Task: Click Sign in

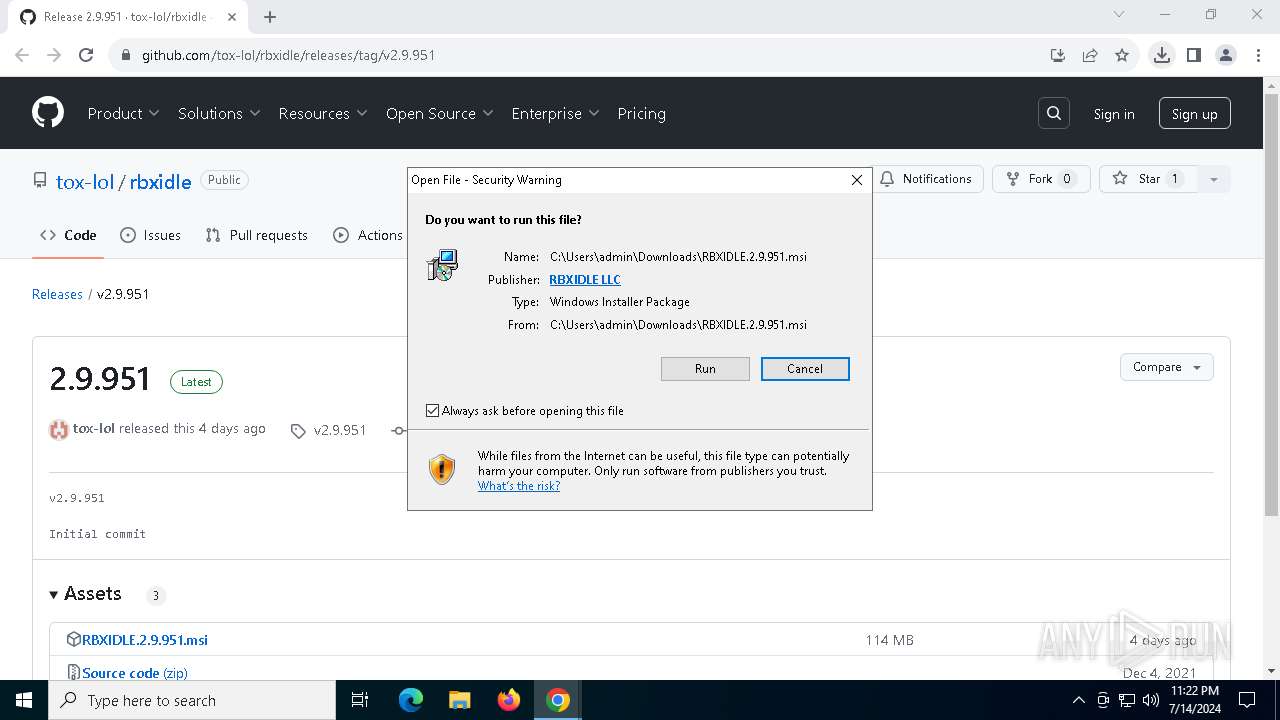Action: (x=1114, y=114)
